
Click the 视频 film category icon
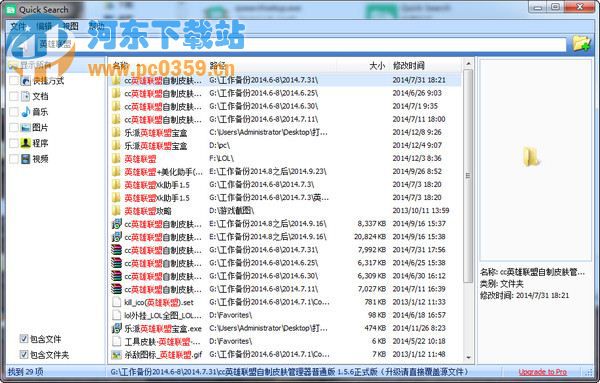coord(26,159)
